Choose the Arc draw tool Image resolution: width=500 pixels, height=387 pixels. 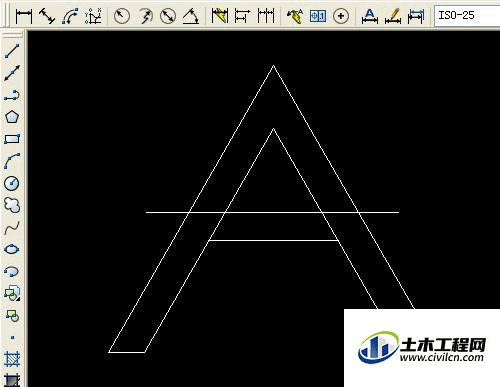coord(12,161)
